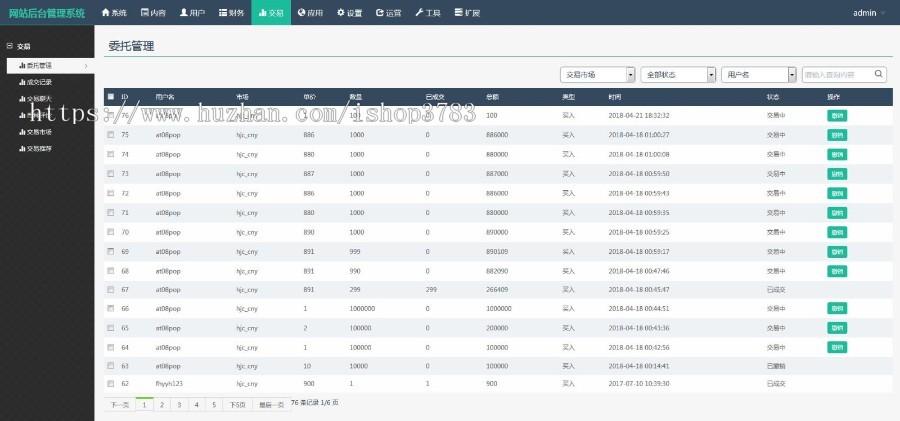This screenshot has width=900, height=421.
Task: Click the green 撤销 button for order 74
Action: pyautogui.click(x=836, y=154)
